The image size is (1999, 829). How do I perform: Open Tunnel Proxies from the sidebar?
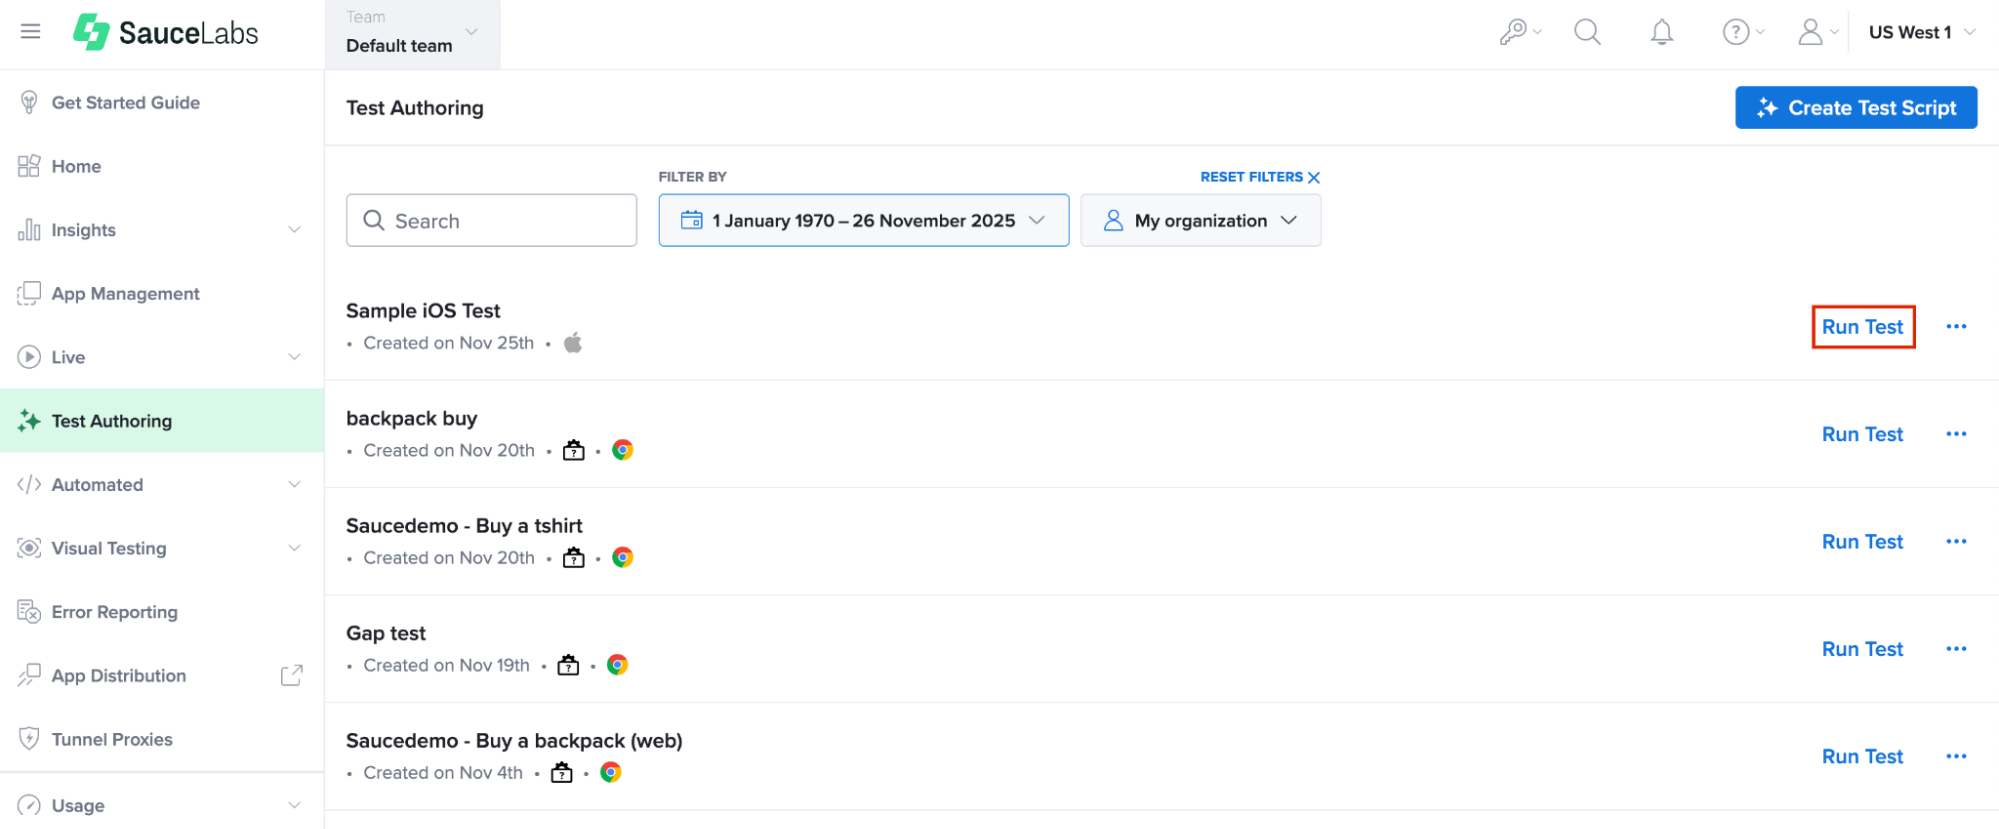point(112,740)
